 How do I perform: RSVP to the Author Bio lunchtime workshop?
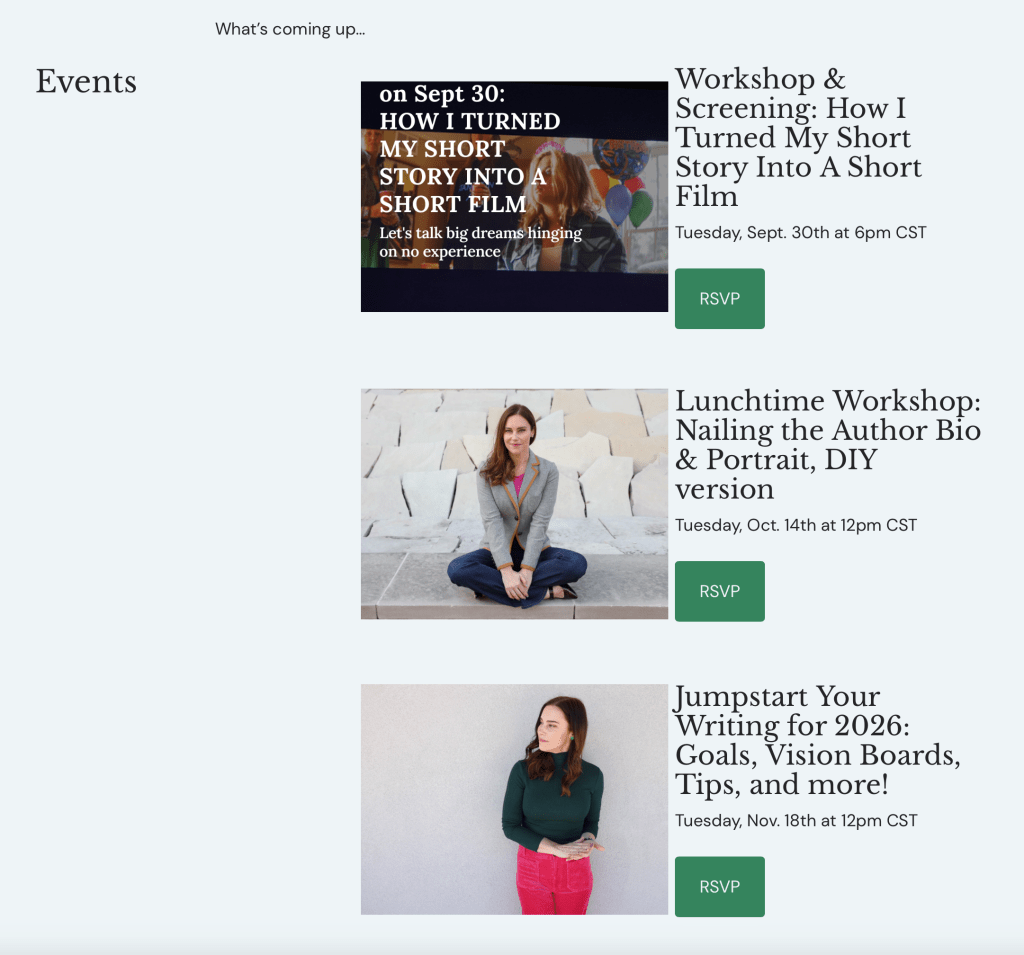click(x=719, y=591)
